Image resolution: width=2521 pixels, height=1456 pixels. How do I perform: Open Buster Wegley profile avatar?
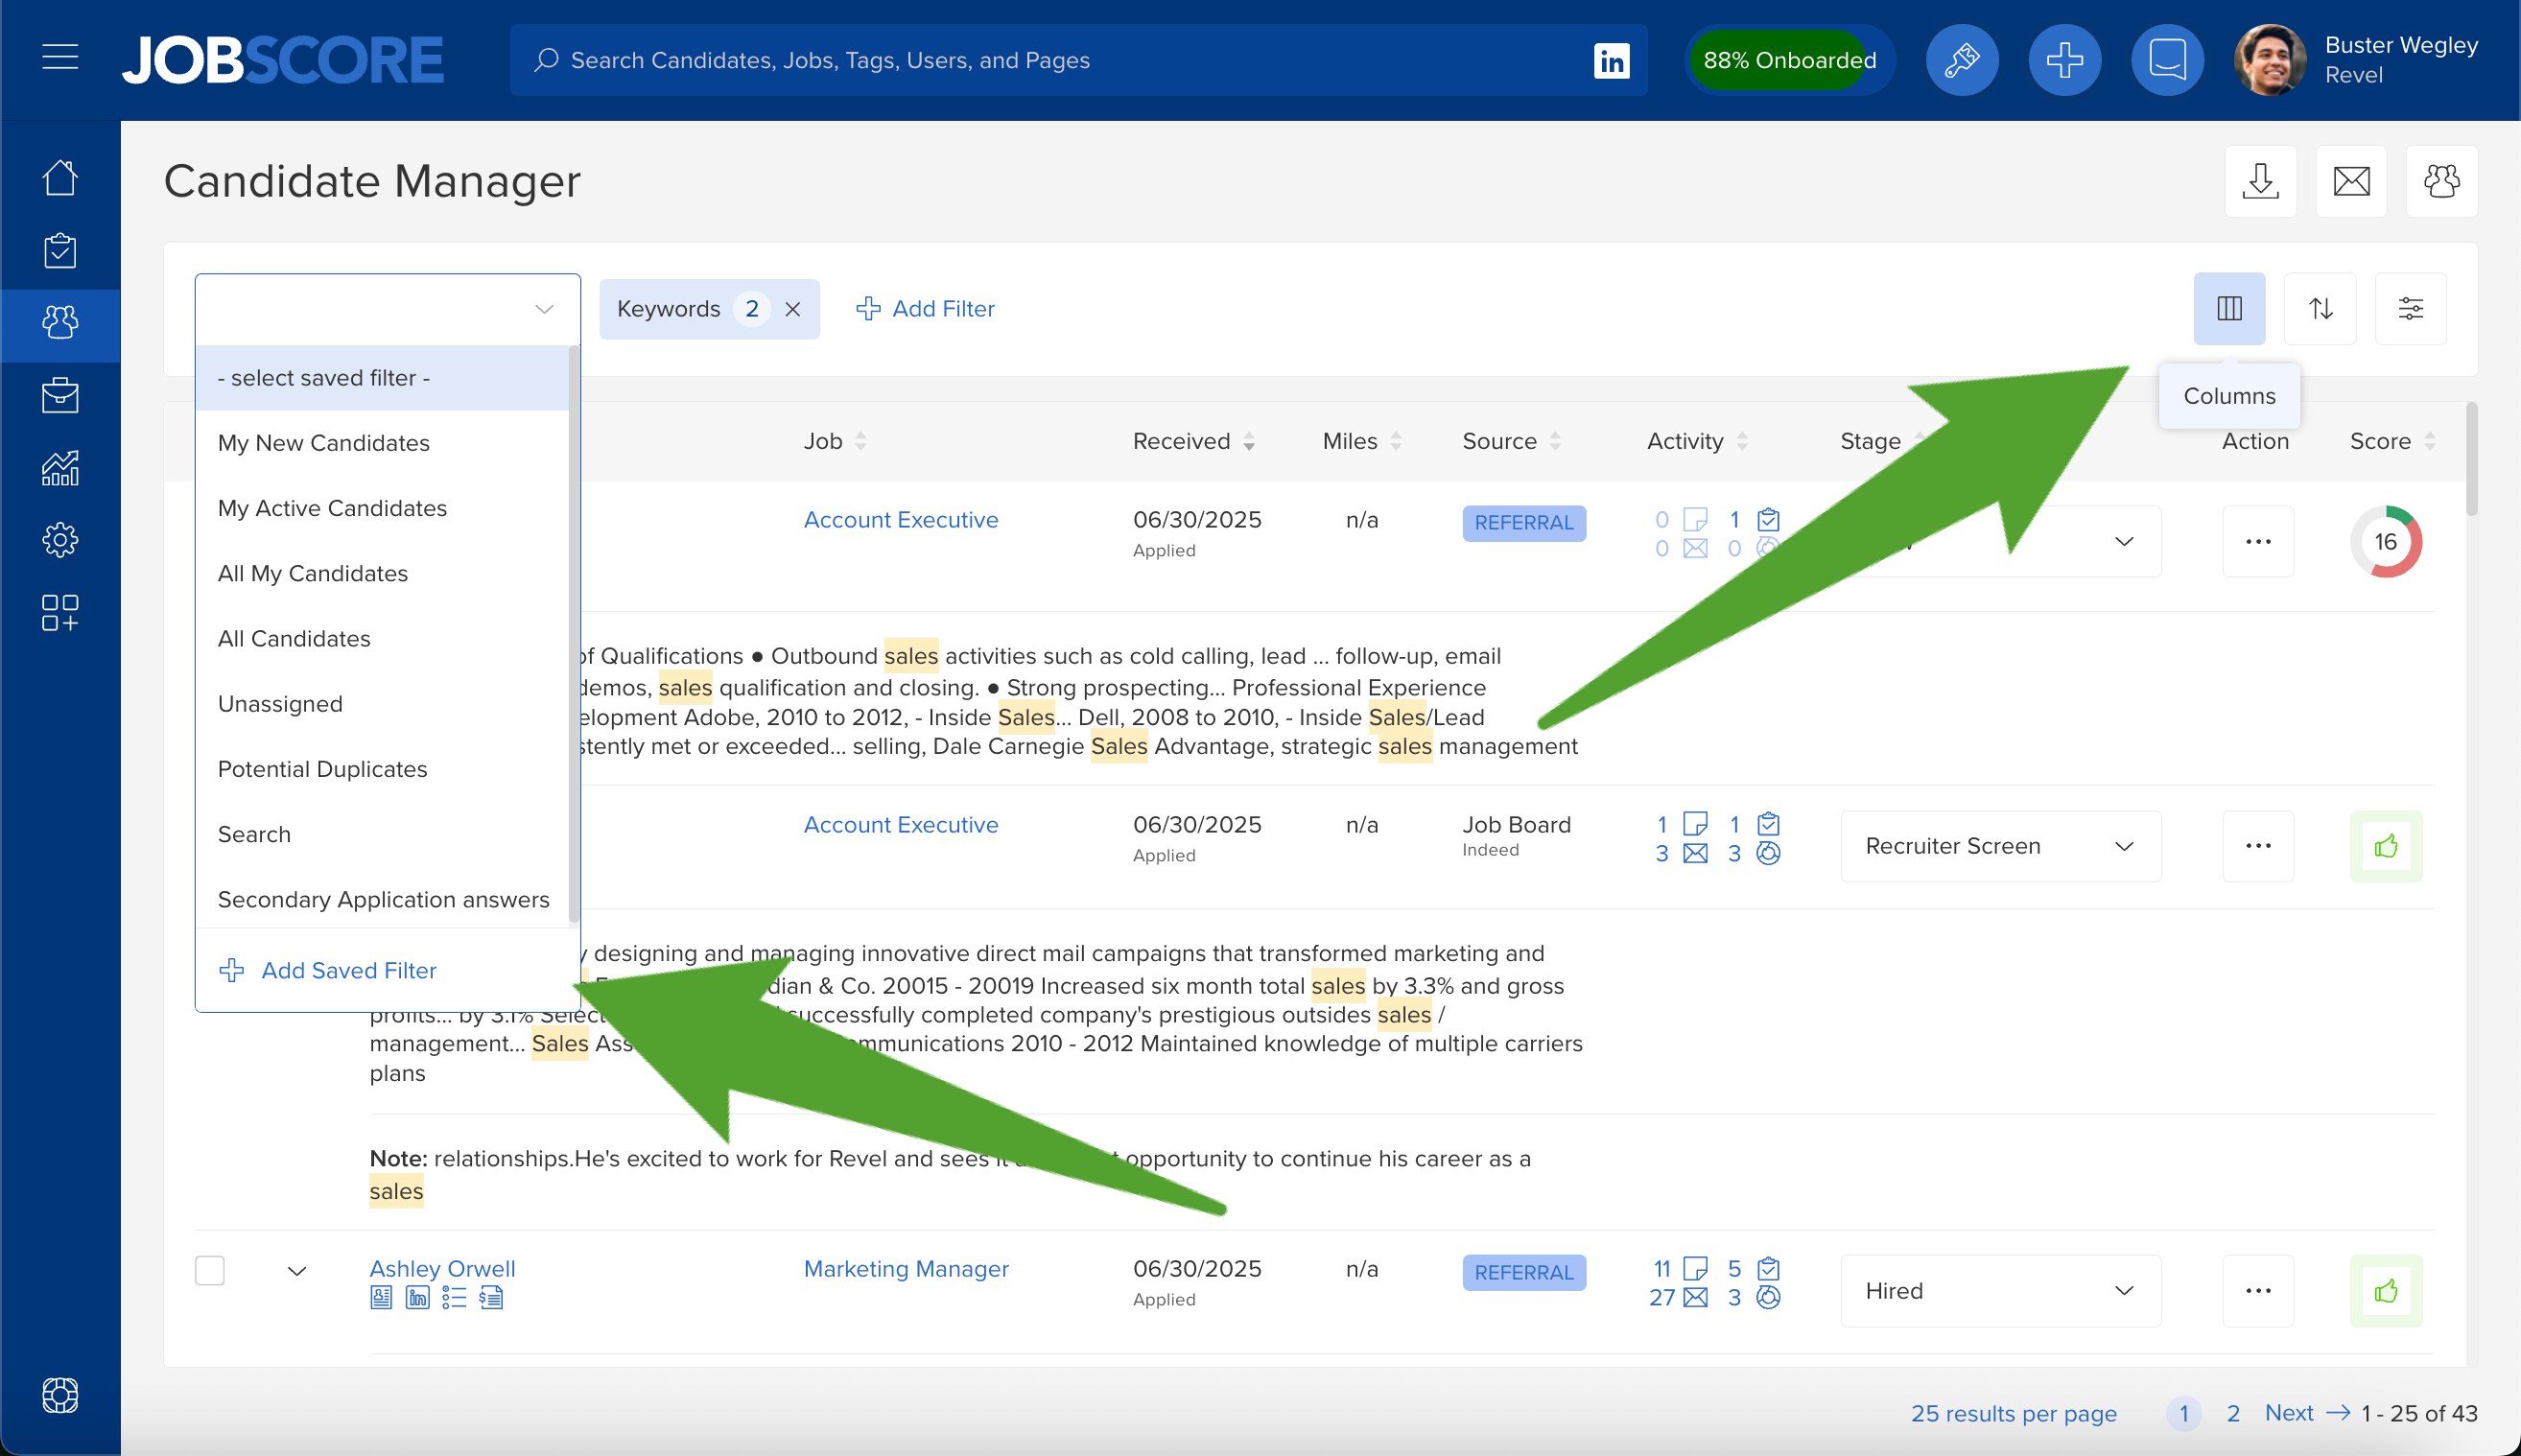coord(2270,60)
